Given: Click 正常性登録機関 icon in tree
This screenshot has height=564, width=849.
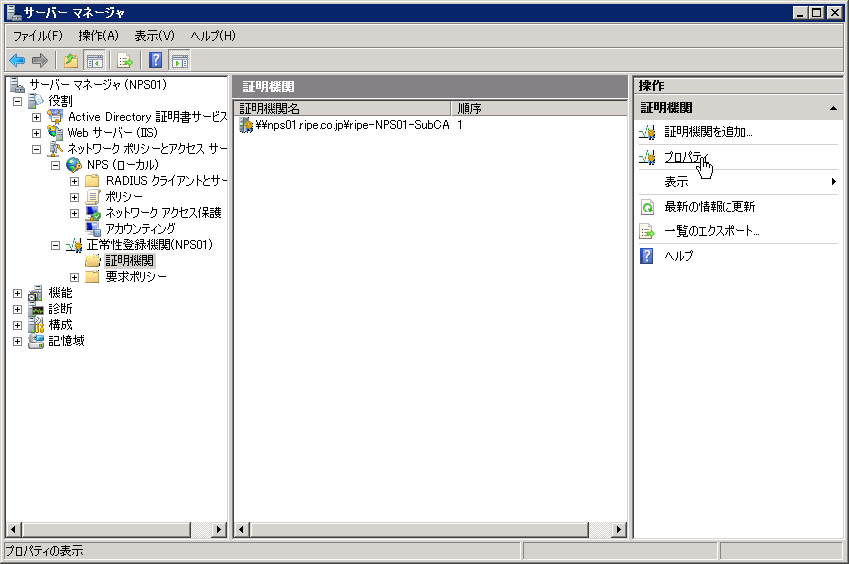Looking at the screenshot, I should (74, 245).
